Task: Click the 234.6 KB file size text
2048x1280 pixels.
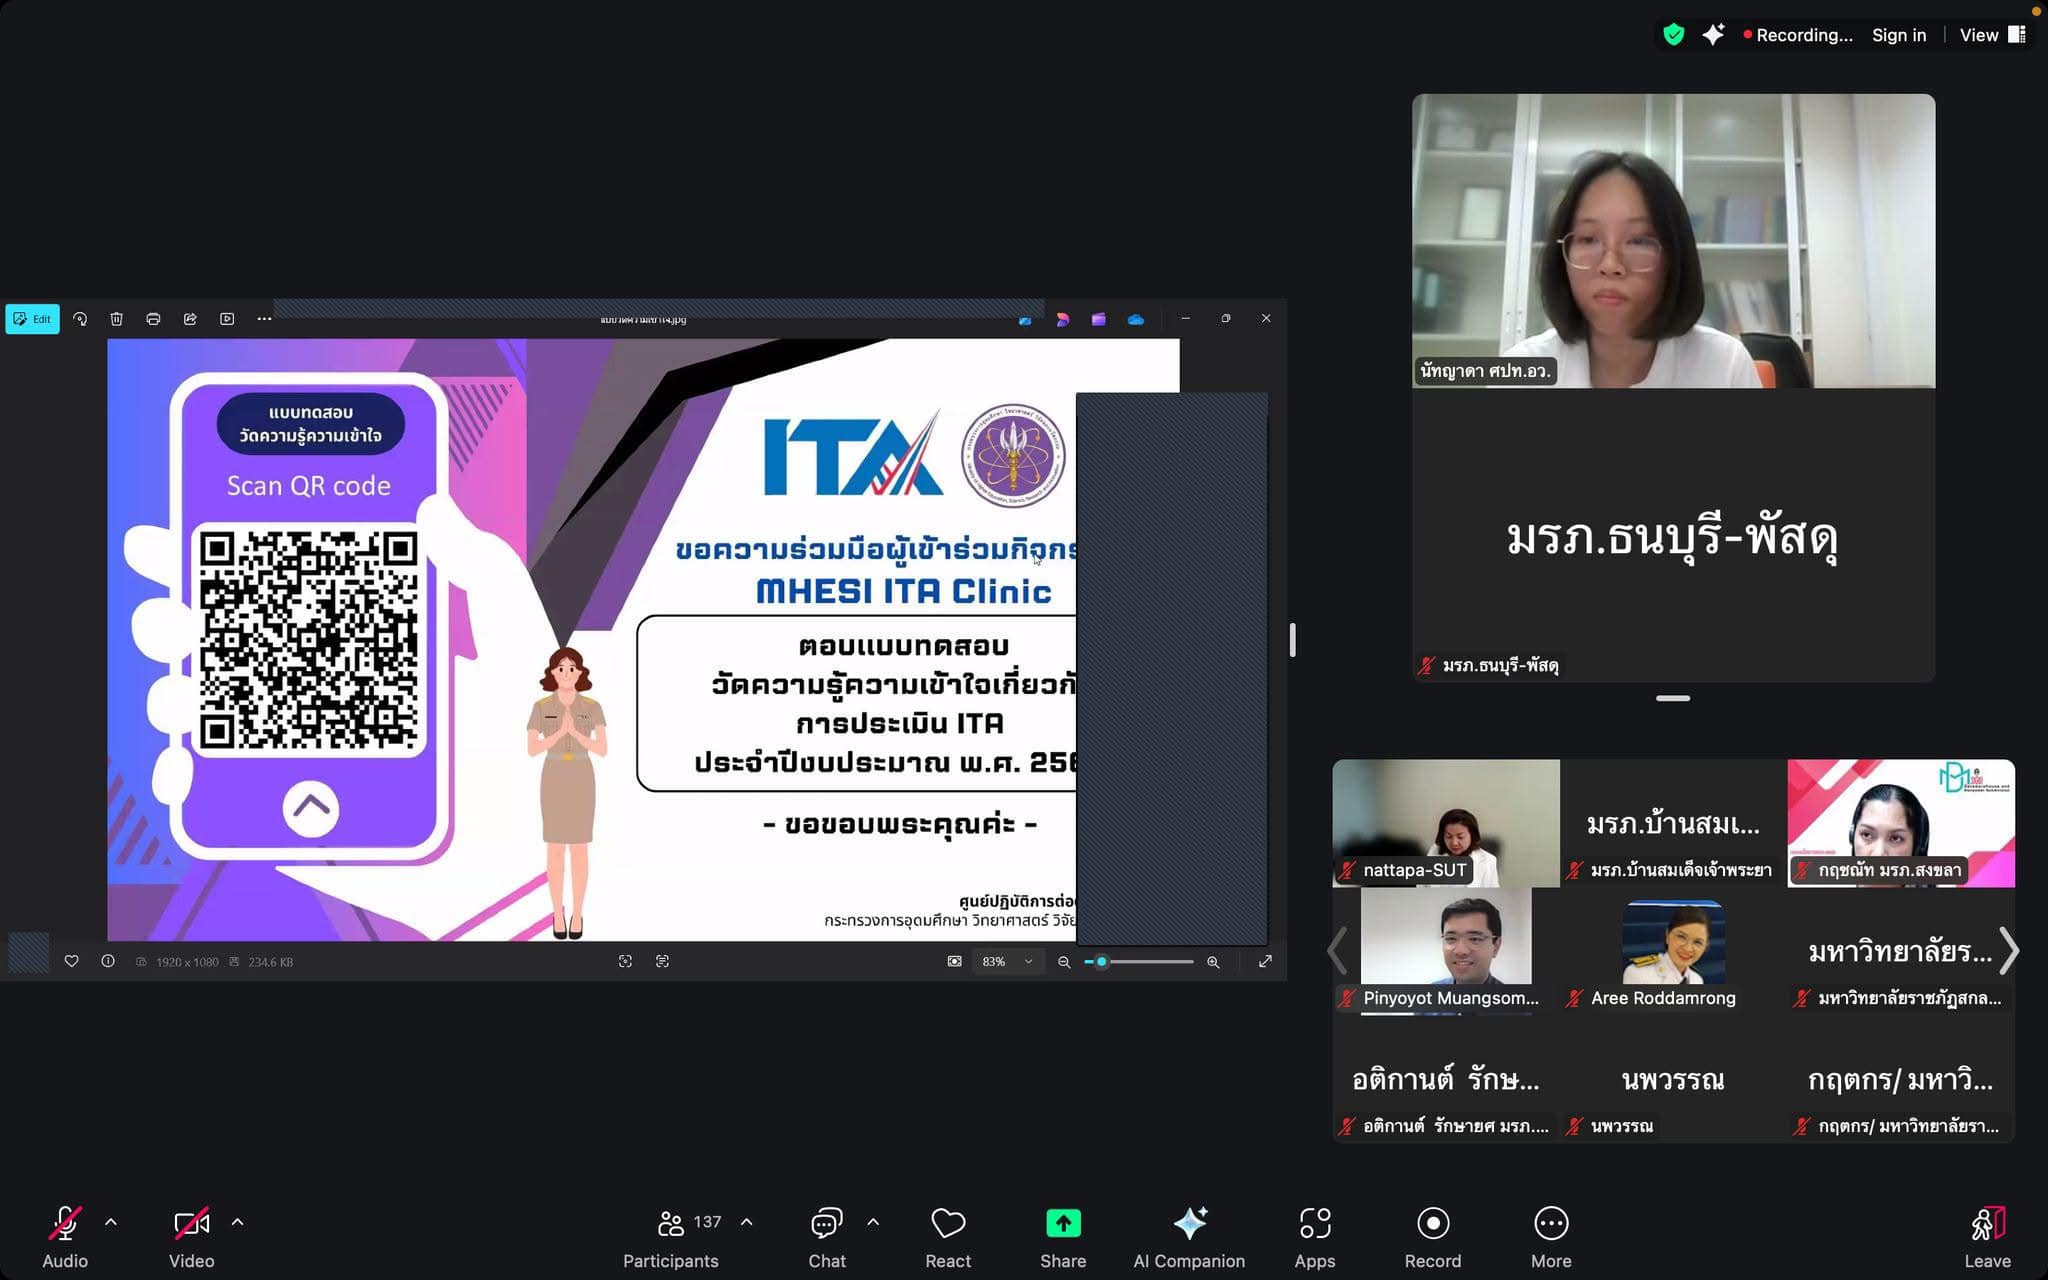Action: coord(270,962)
